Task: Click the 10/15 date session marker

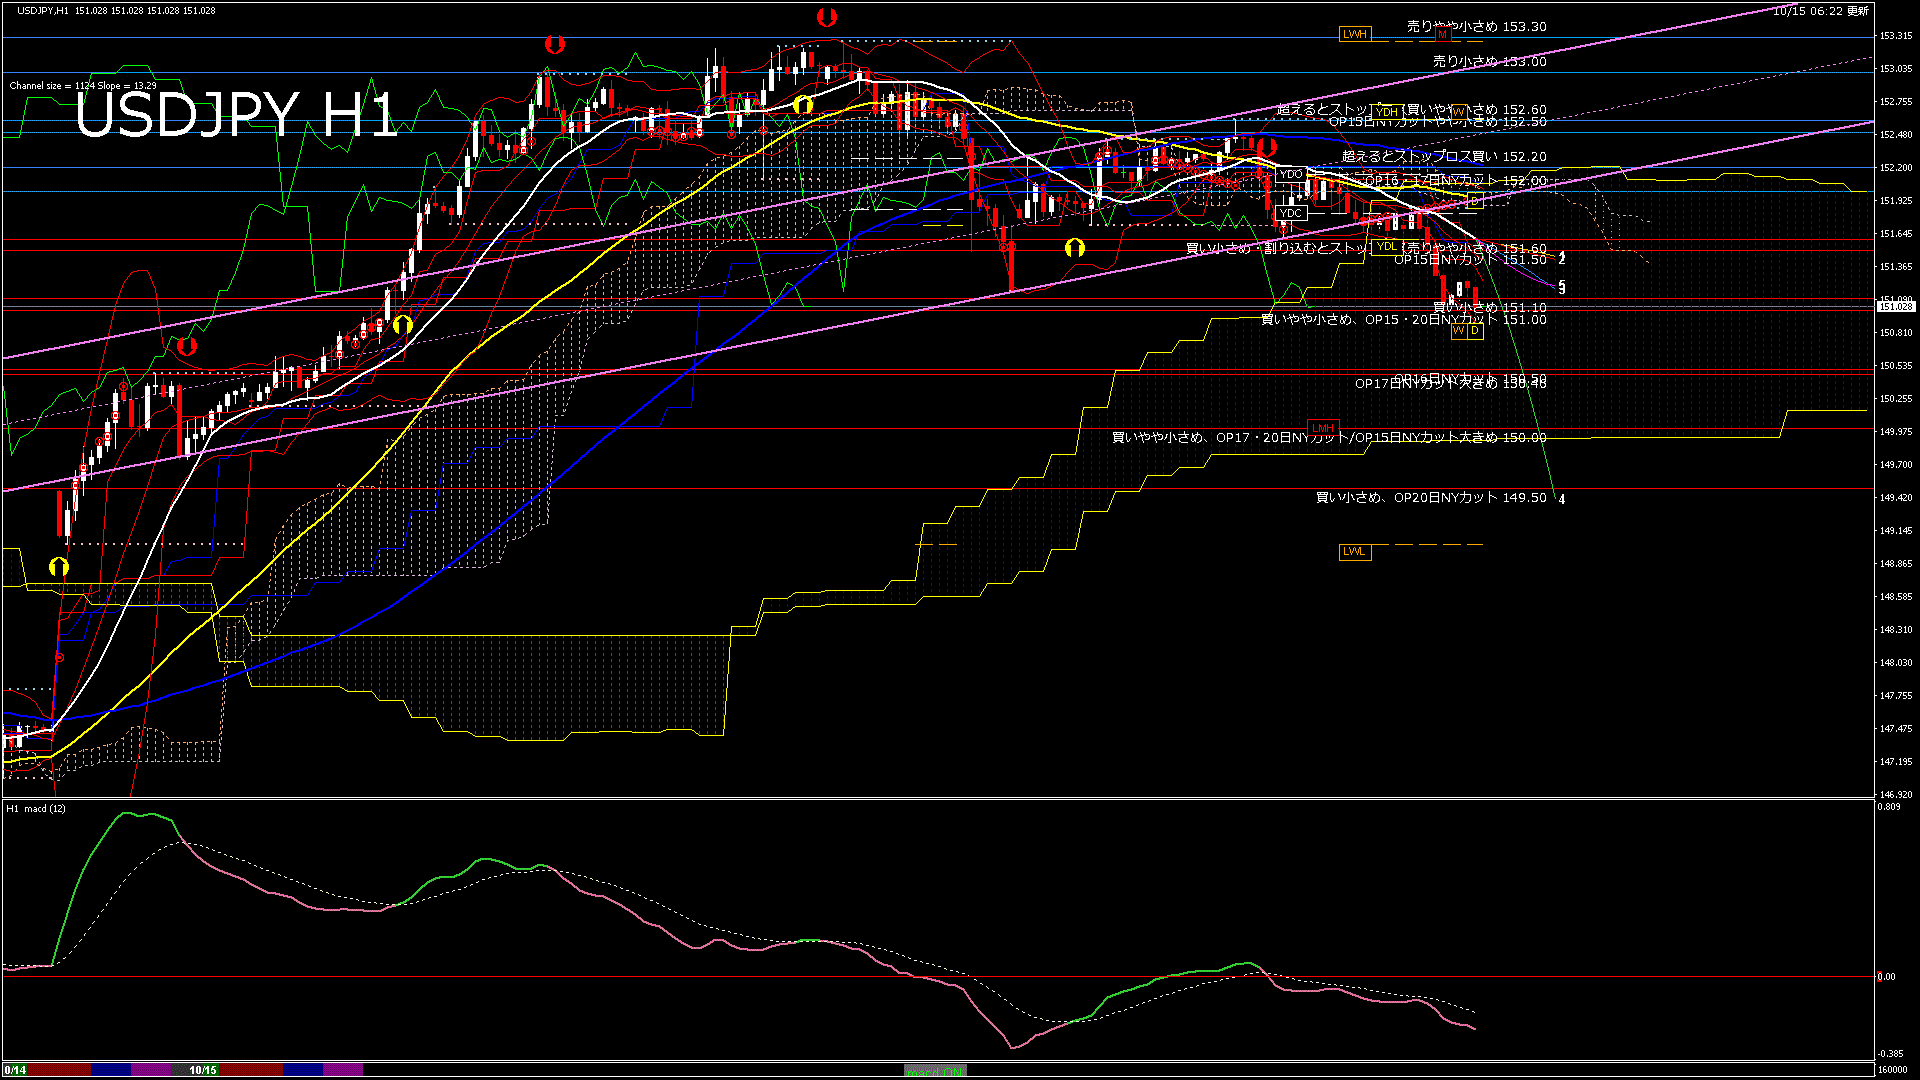Action: click(203, 1070)
